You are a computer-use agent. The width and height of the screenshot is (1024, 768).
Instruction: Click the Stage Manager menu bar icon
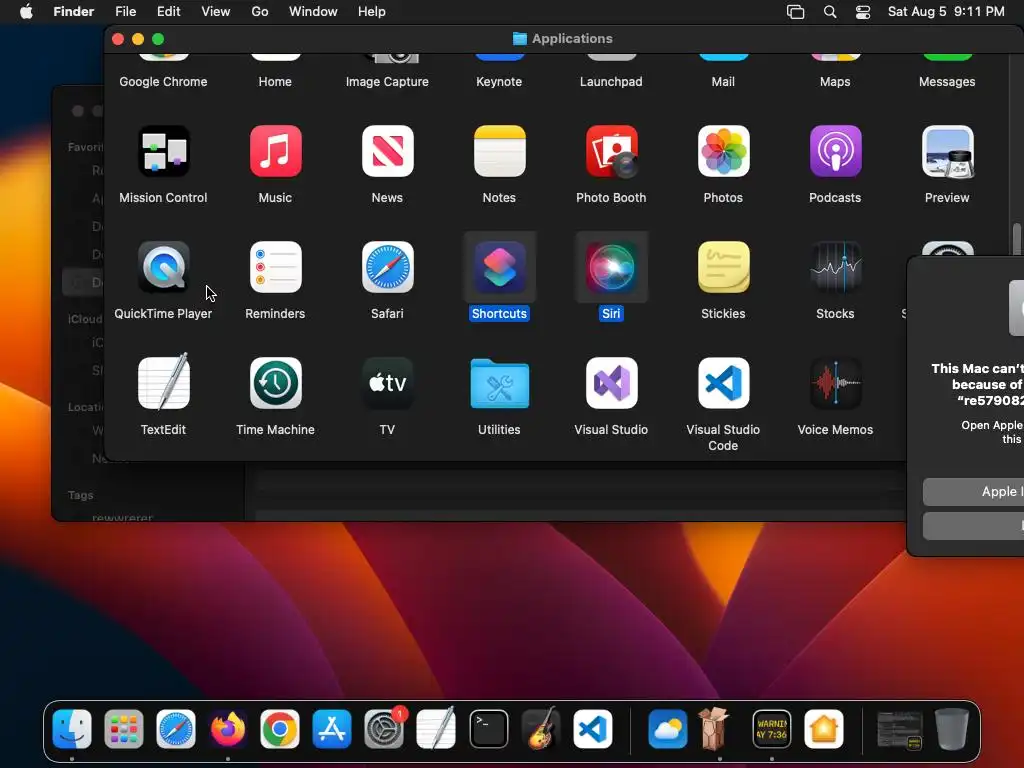coord(795,12)
